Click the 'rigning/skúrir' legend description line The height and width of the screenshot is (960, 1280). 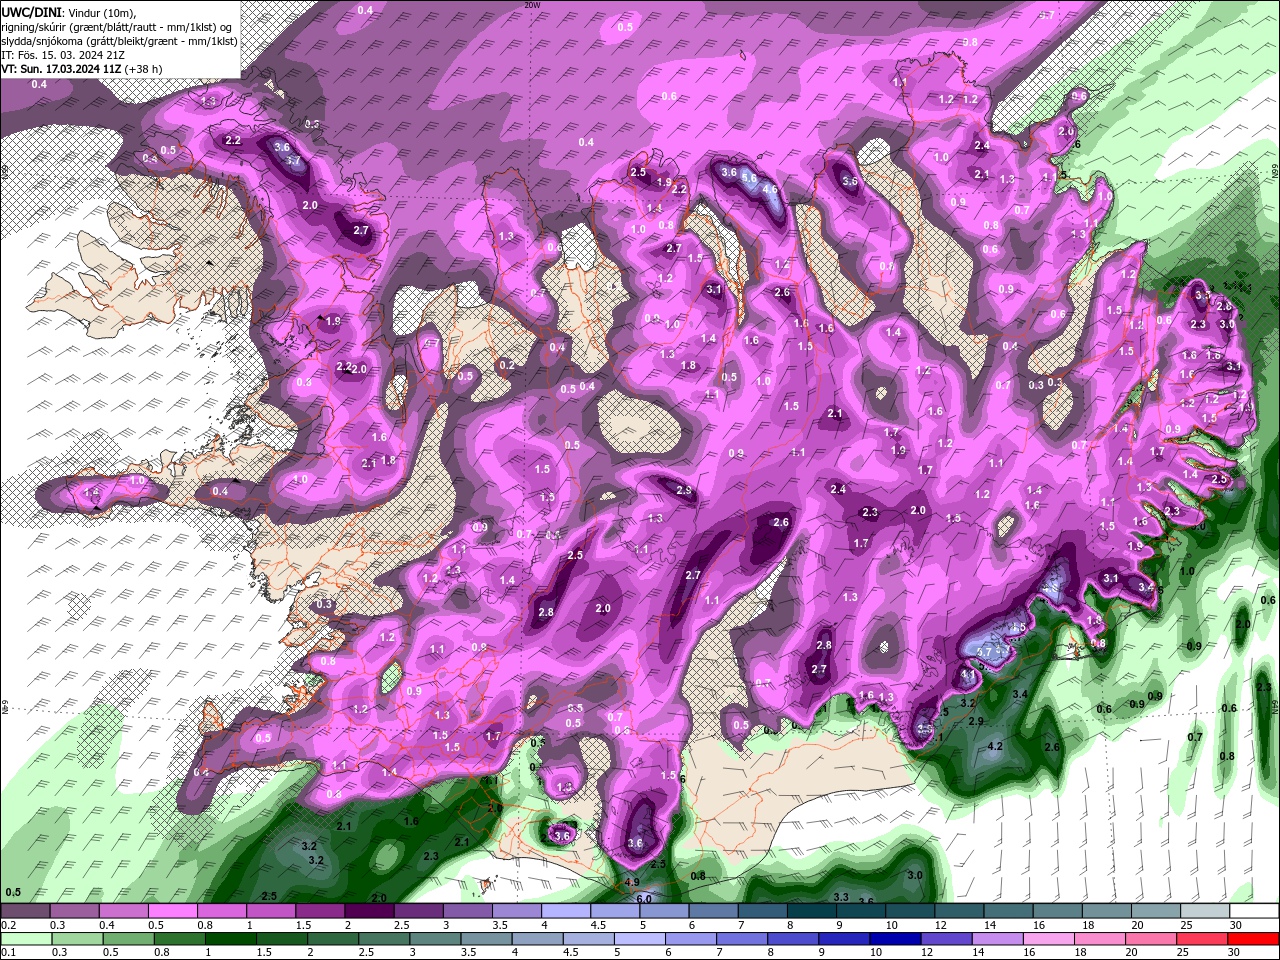coord(118,27)
